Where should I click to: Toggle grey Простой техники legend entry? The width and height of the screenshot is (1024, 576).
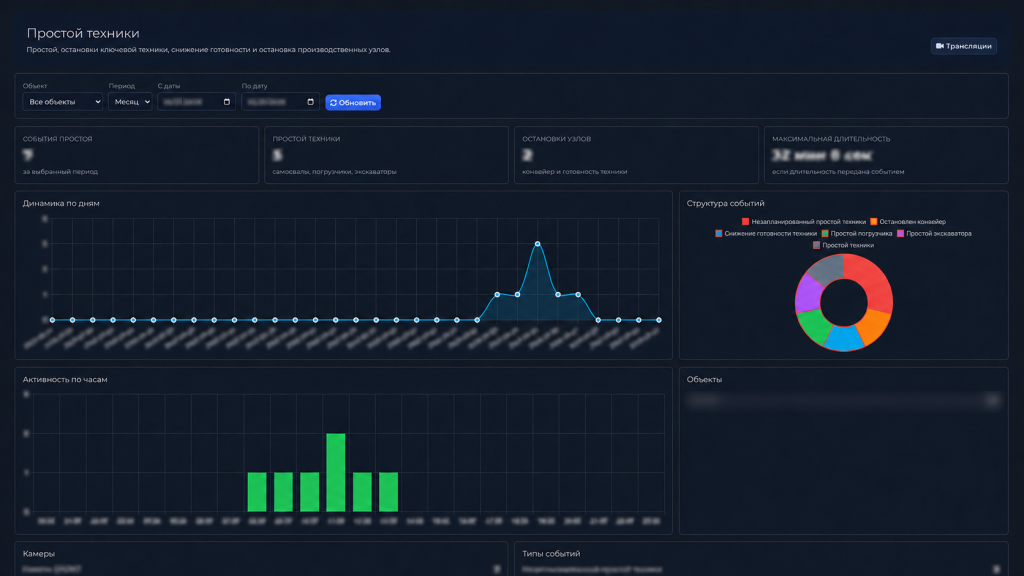(x=843, y=246)
